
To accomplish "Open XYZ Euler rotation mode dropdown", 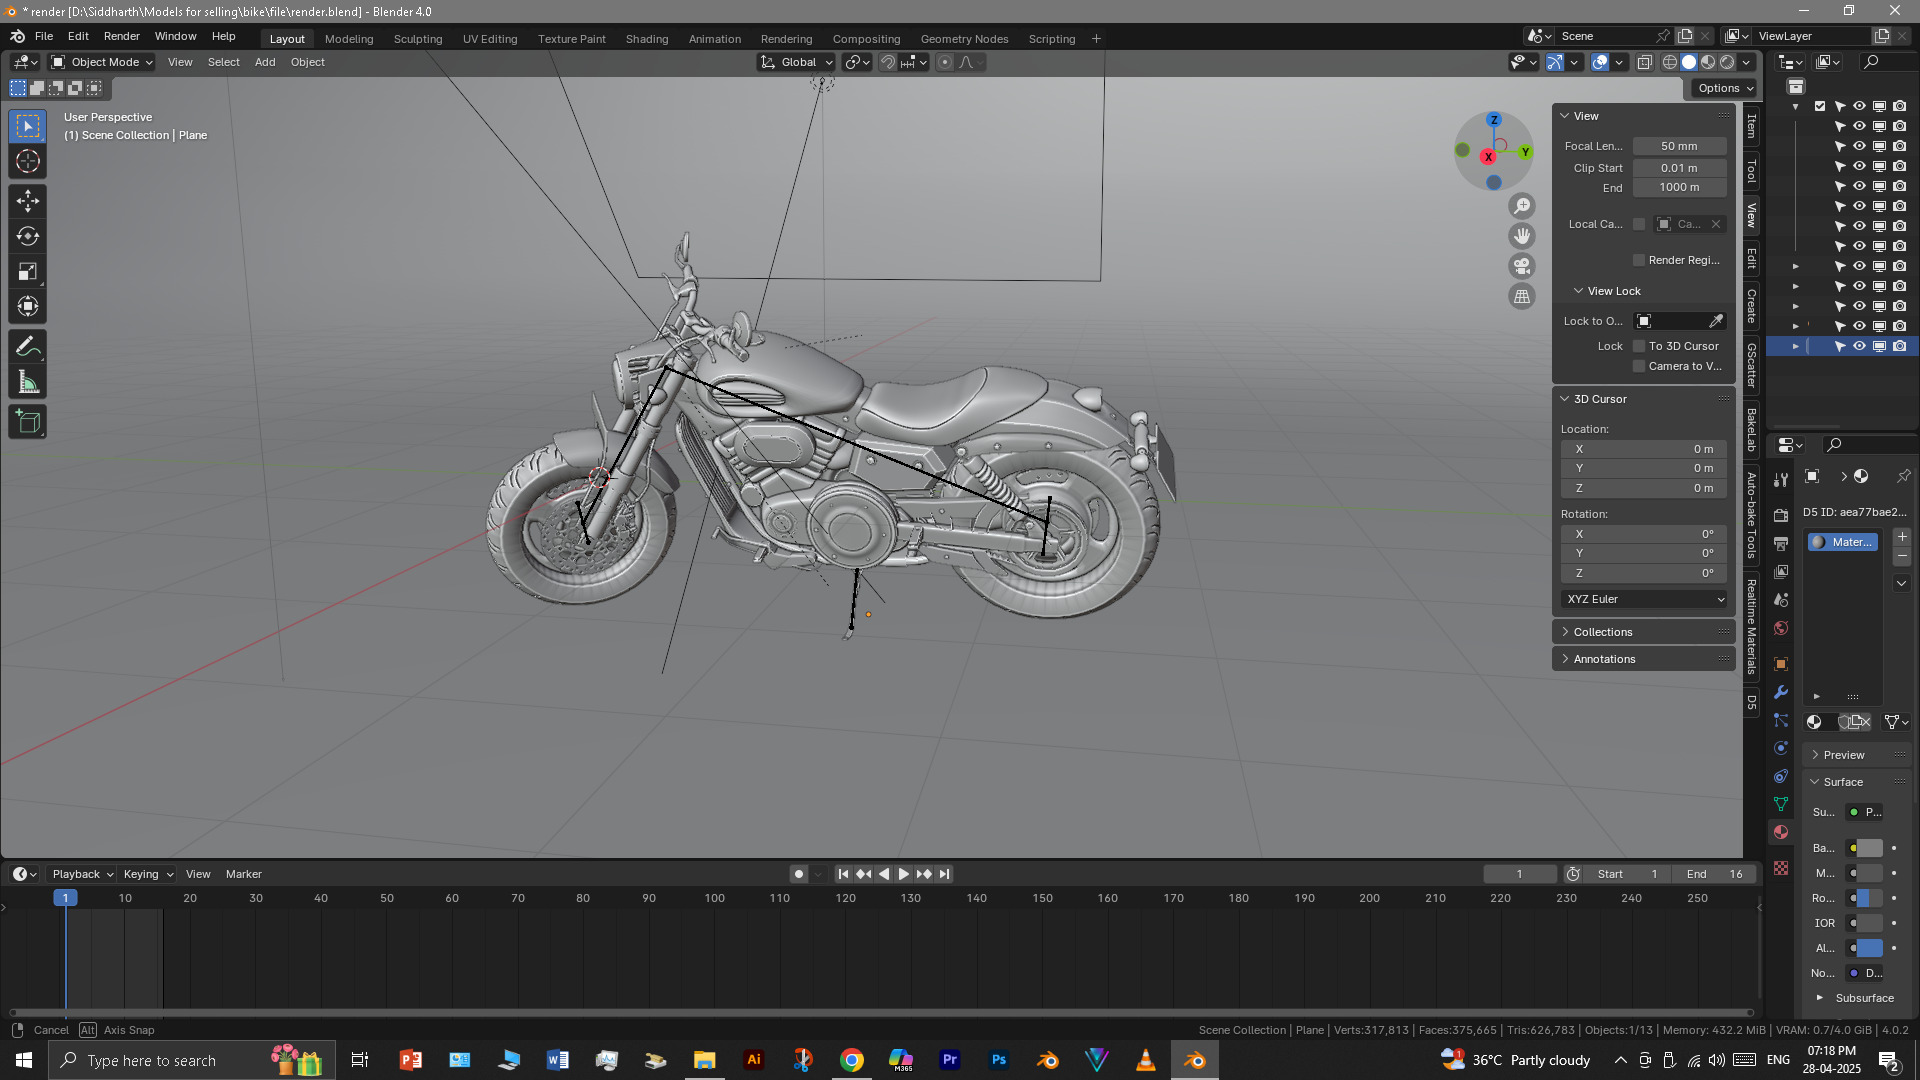I will tap(1645, 599).
